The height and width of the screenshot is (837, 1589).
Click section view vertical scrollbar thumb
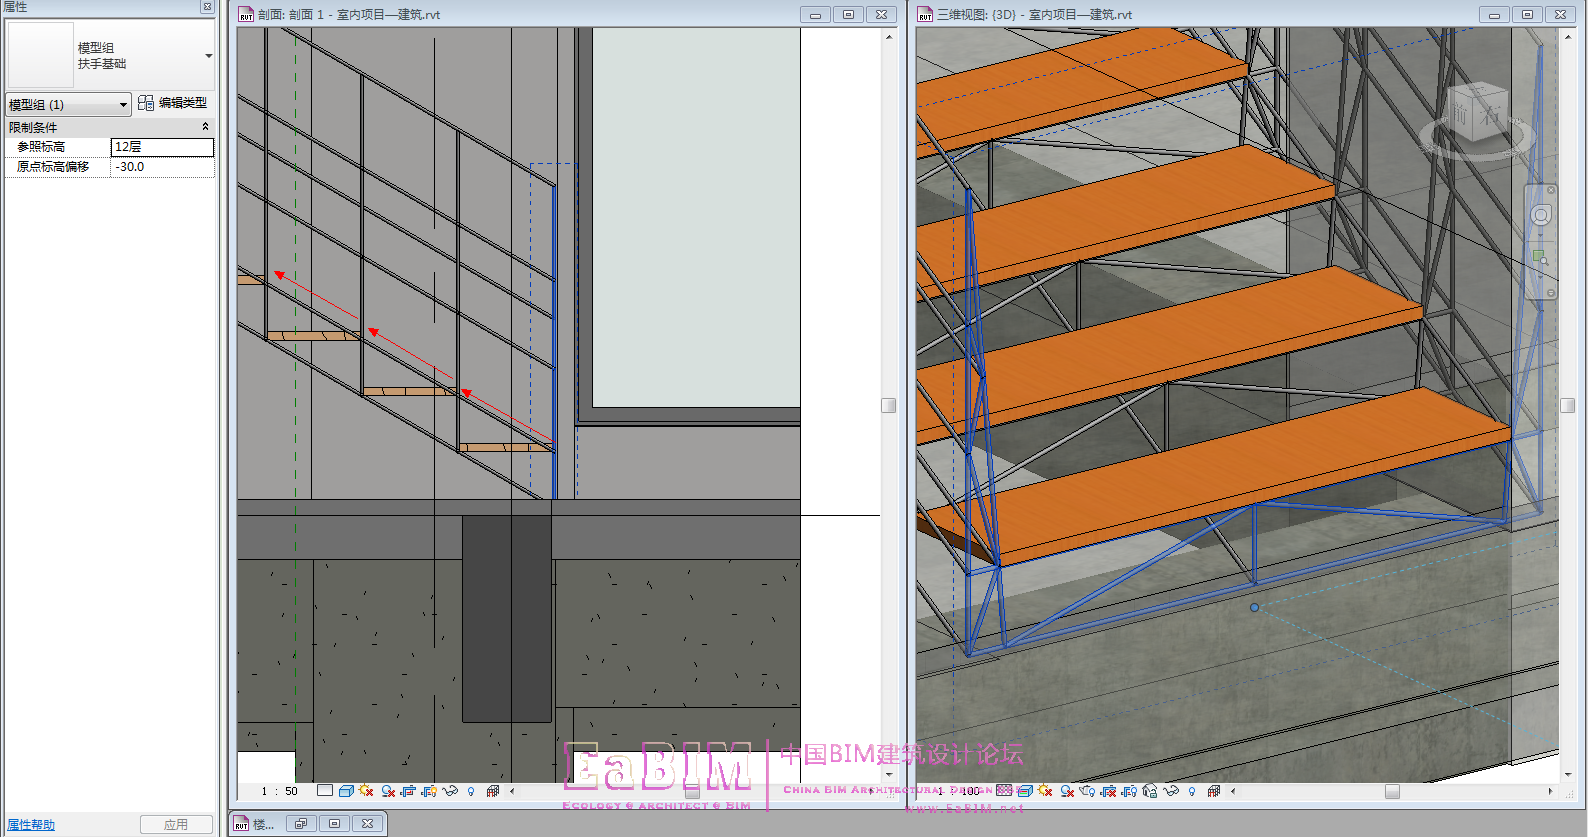tap(888, 405)
